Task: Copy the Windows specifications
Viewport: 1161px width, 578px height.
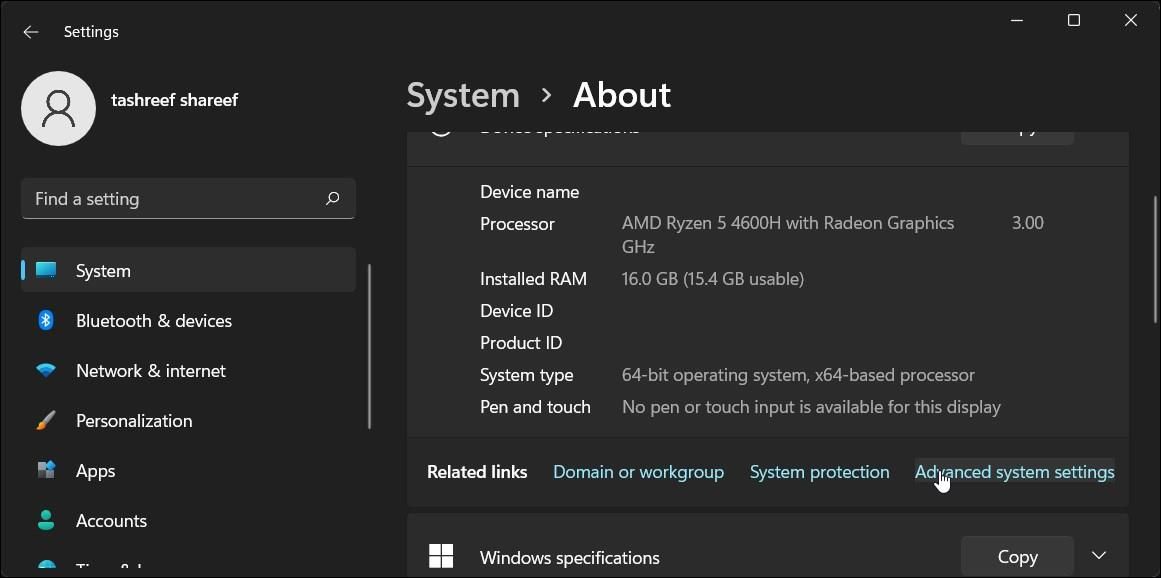Action: coord(1017,557)
